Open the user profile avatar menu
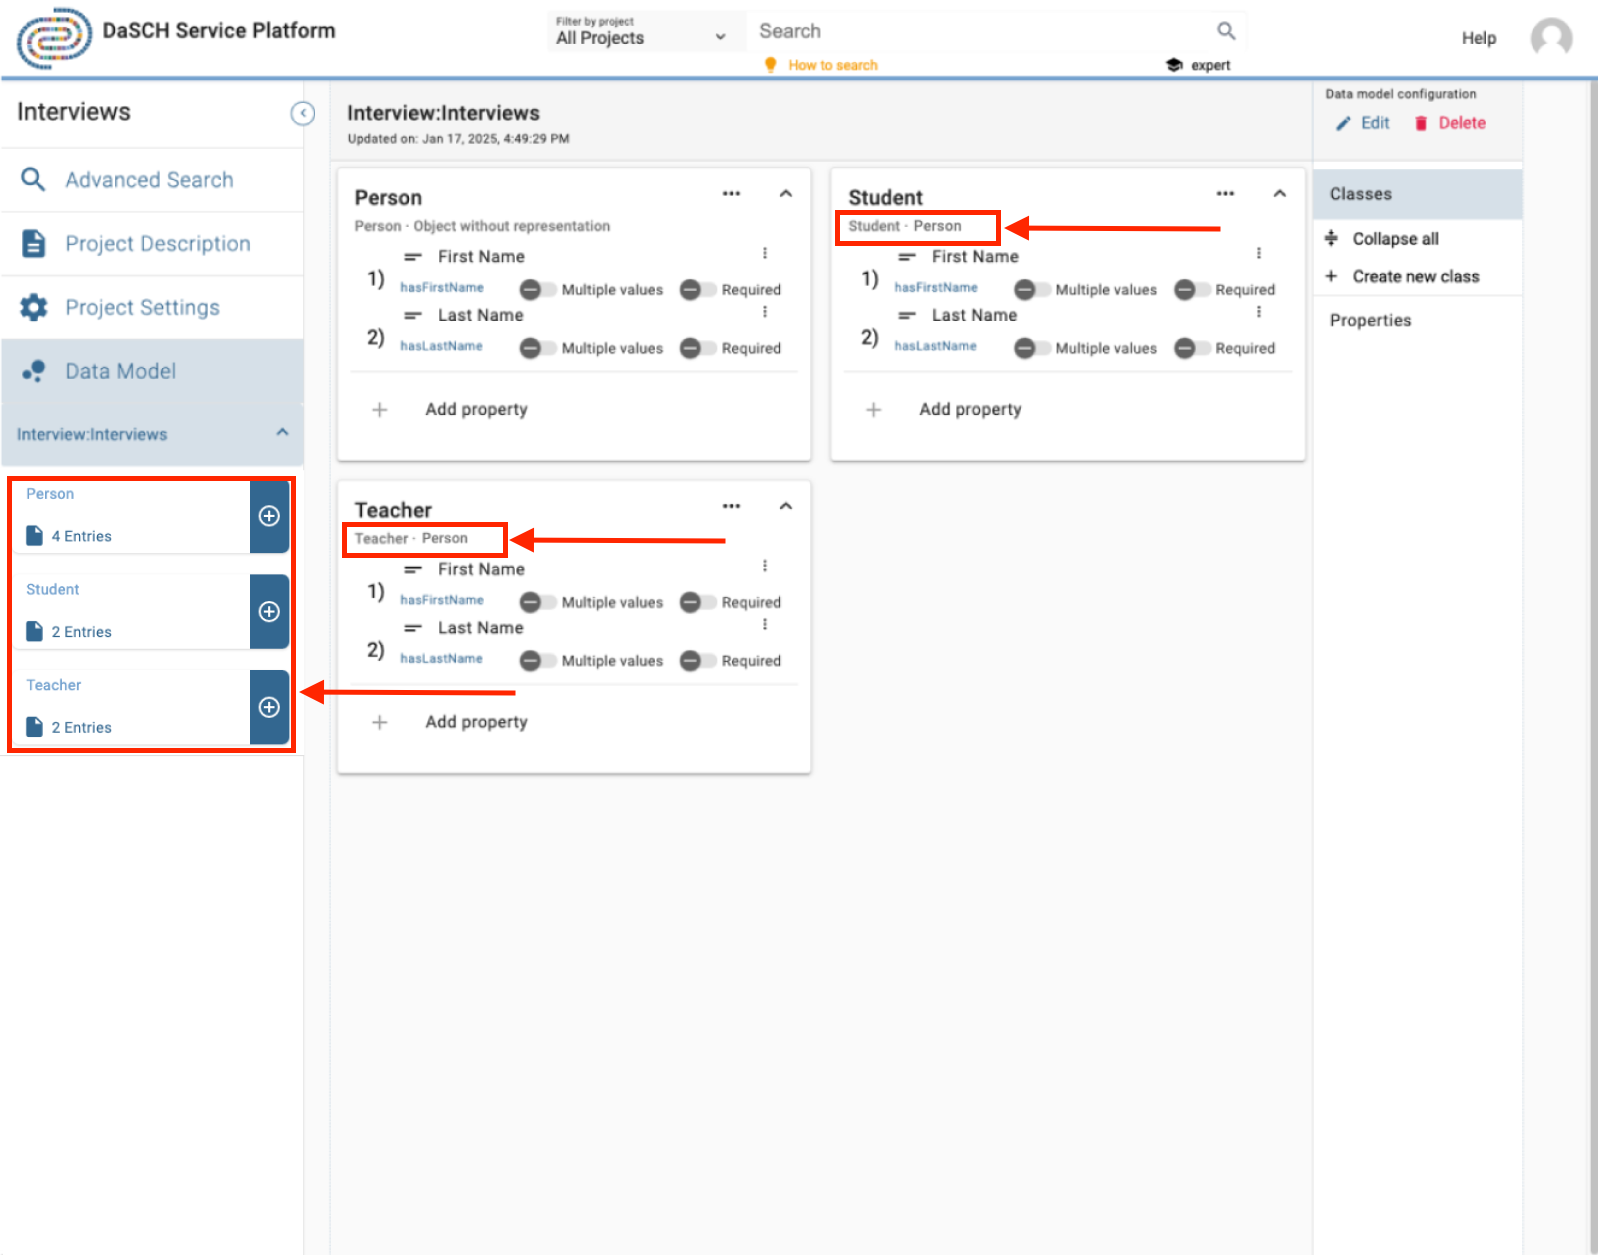The image size is (1598, 1255). click(1550, 38)
